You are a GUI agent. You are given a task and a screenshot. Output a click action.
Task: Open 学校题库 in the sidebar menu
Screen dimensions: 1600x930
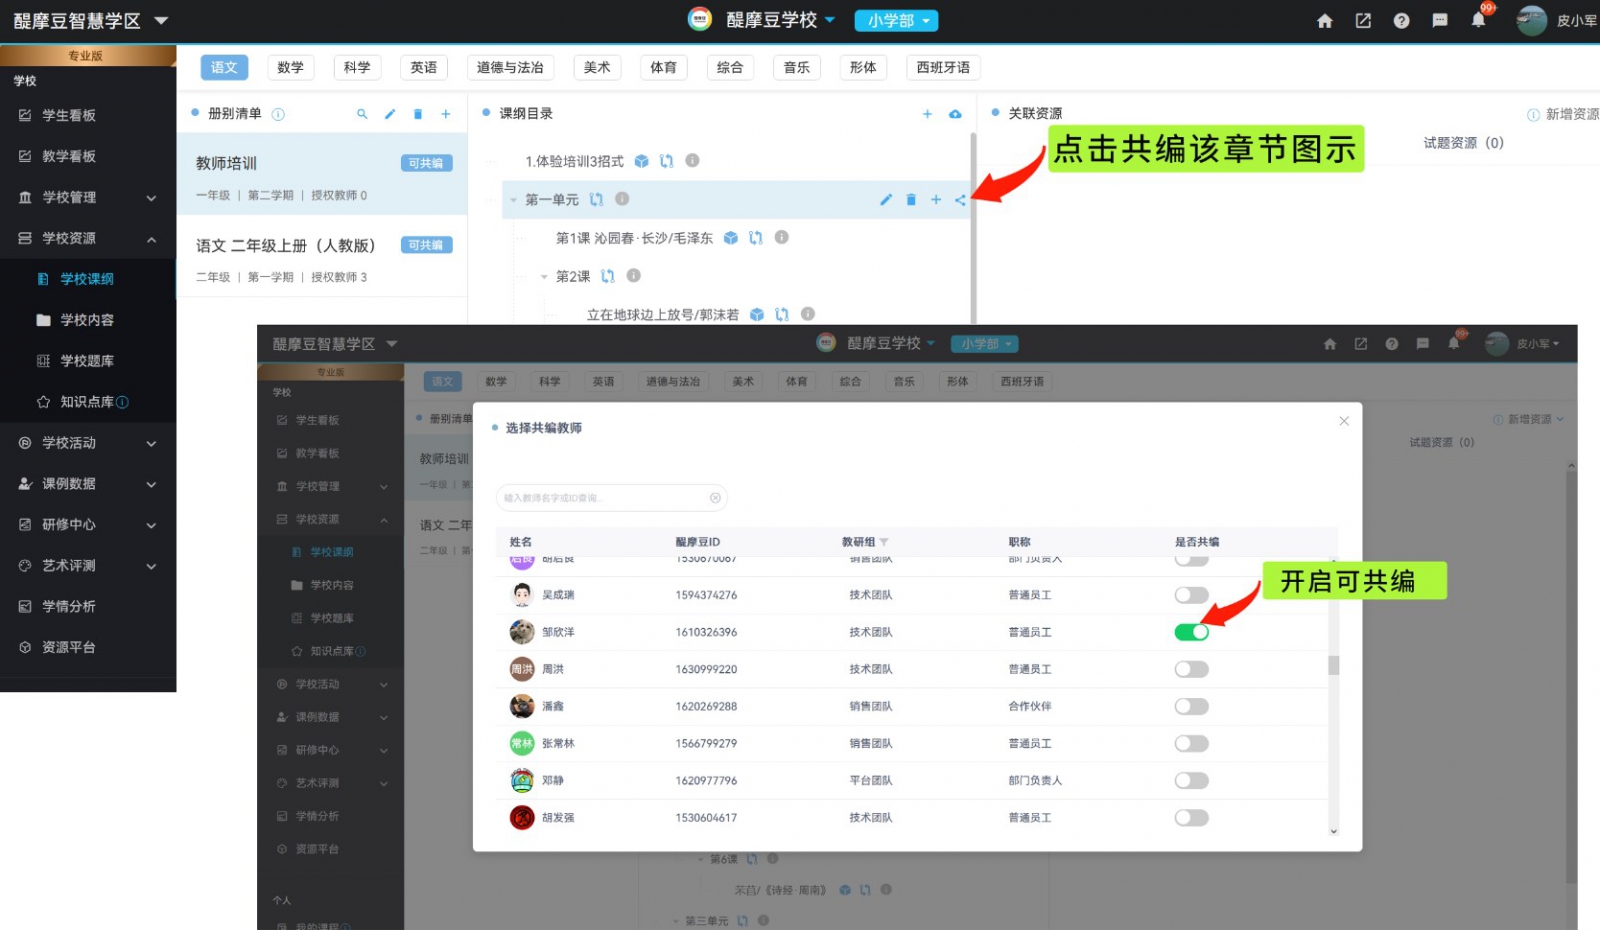(87, 361)
